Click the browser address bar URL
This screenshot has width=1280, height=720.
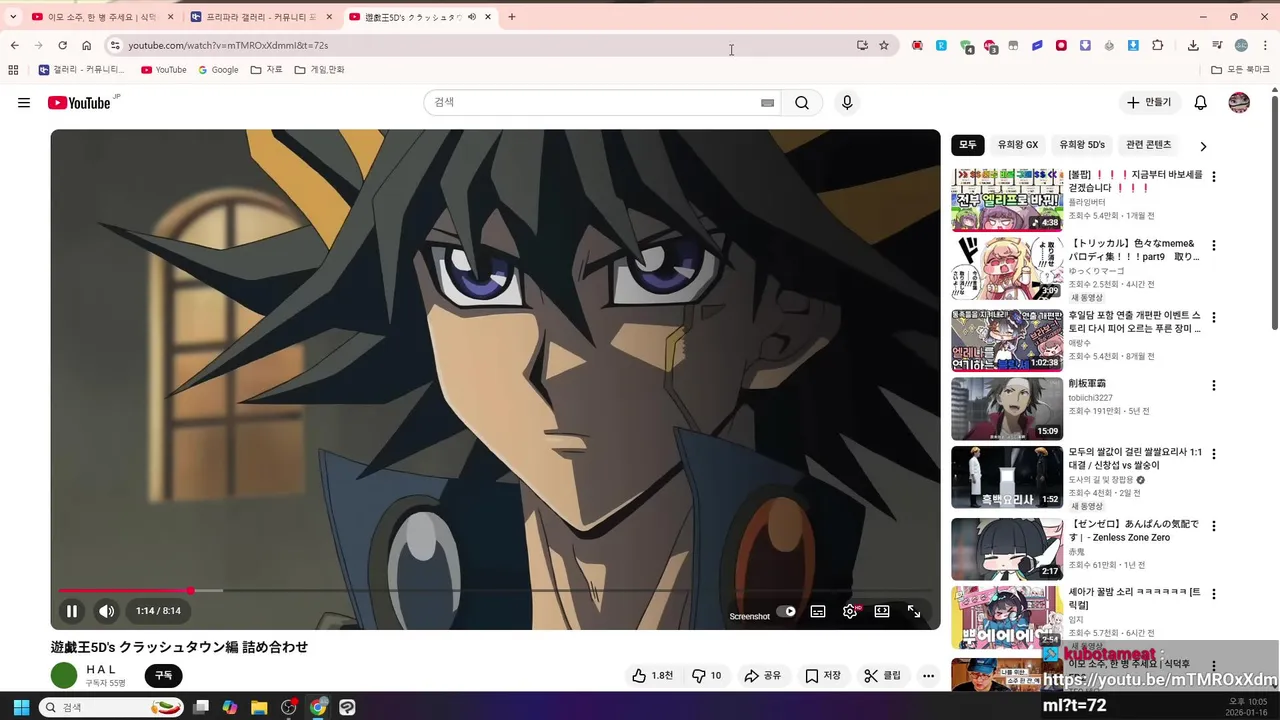(x=228, y=45)
